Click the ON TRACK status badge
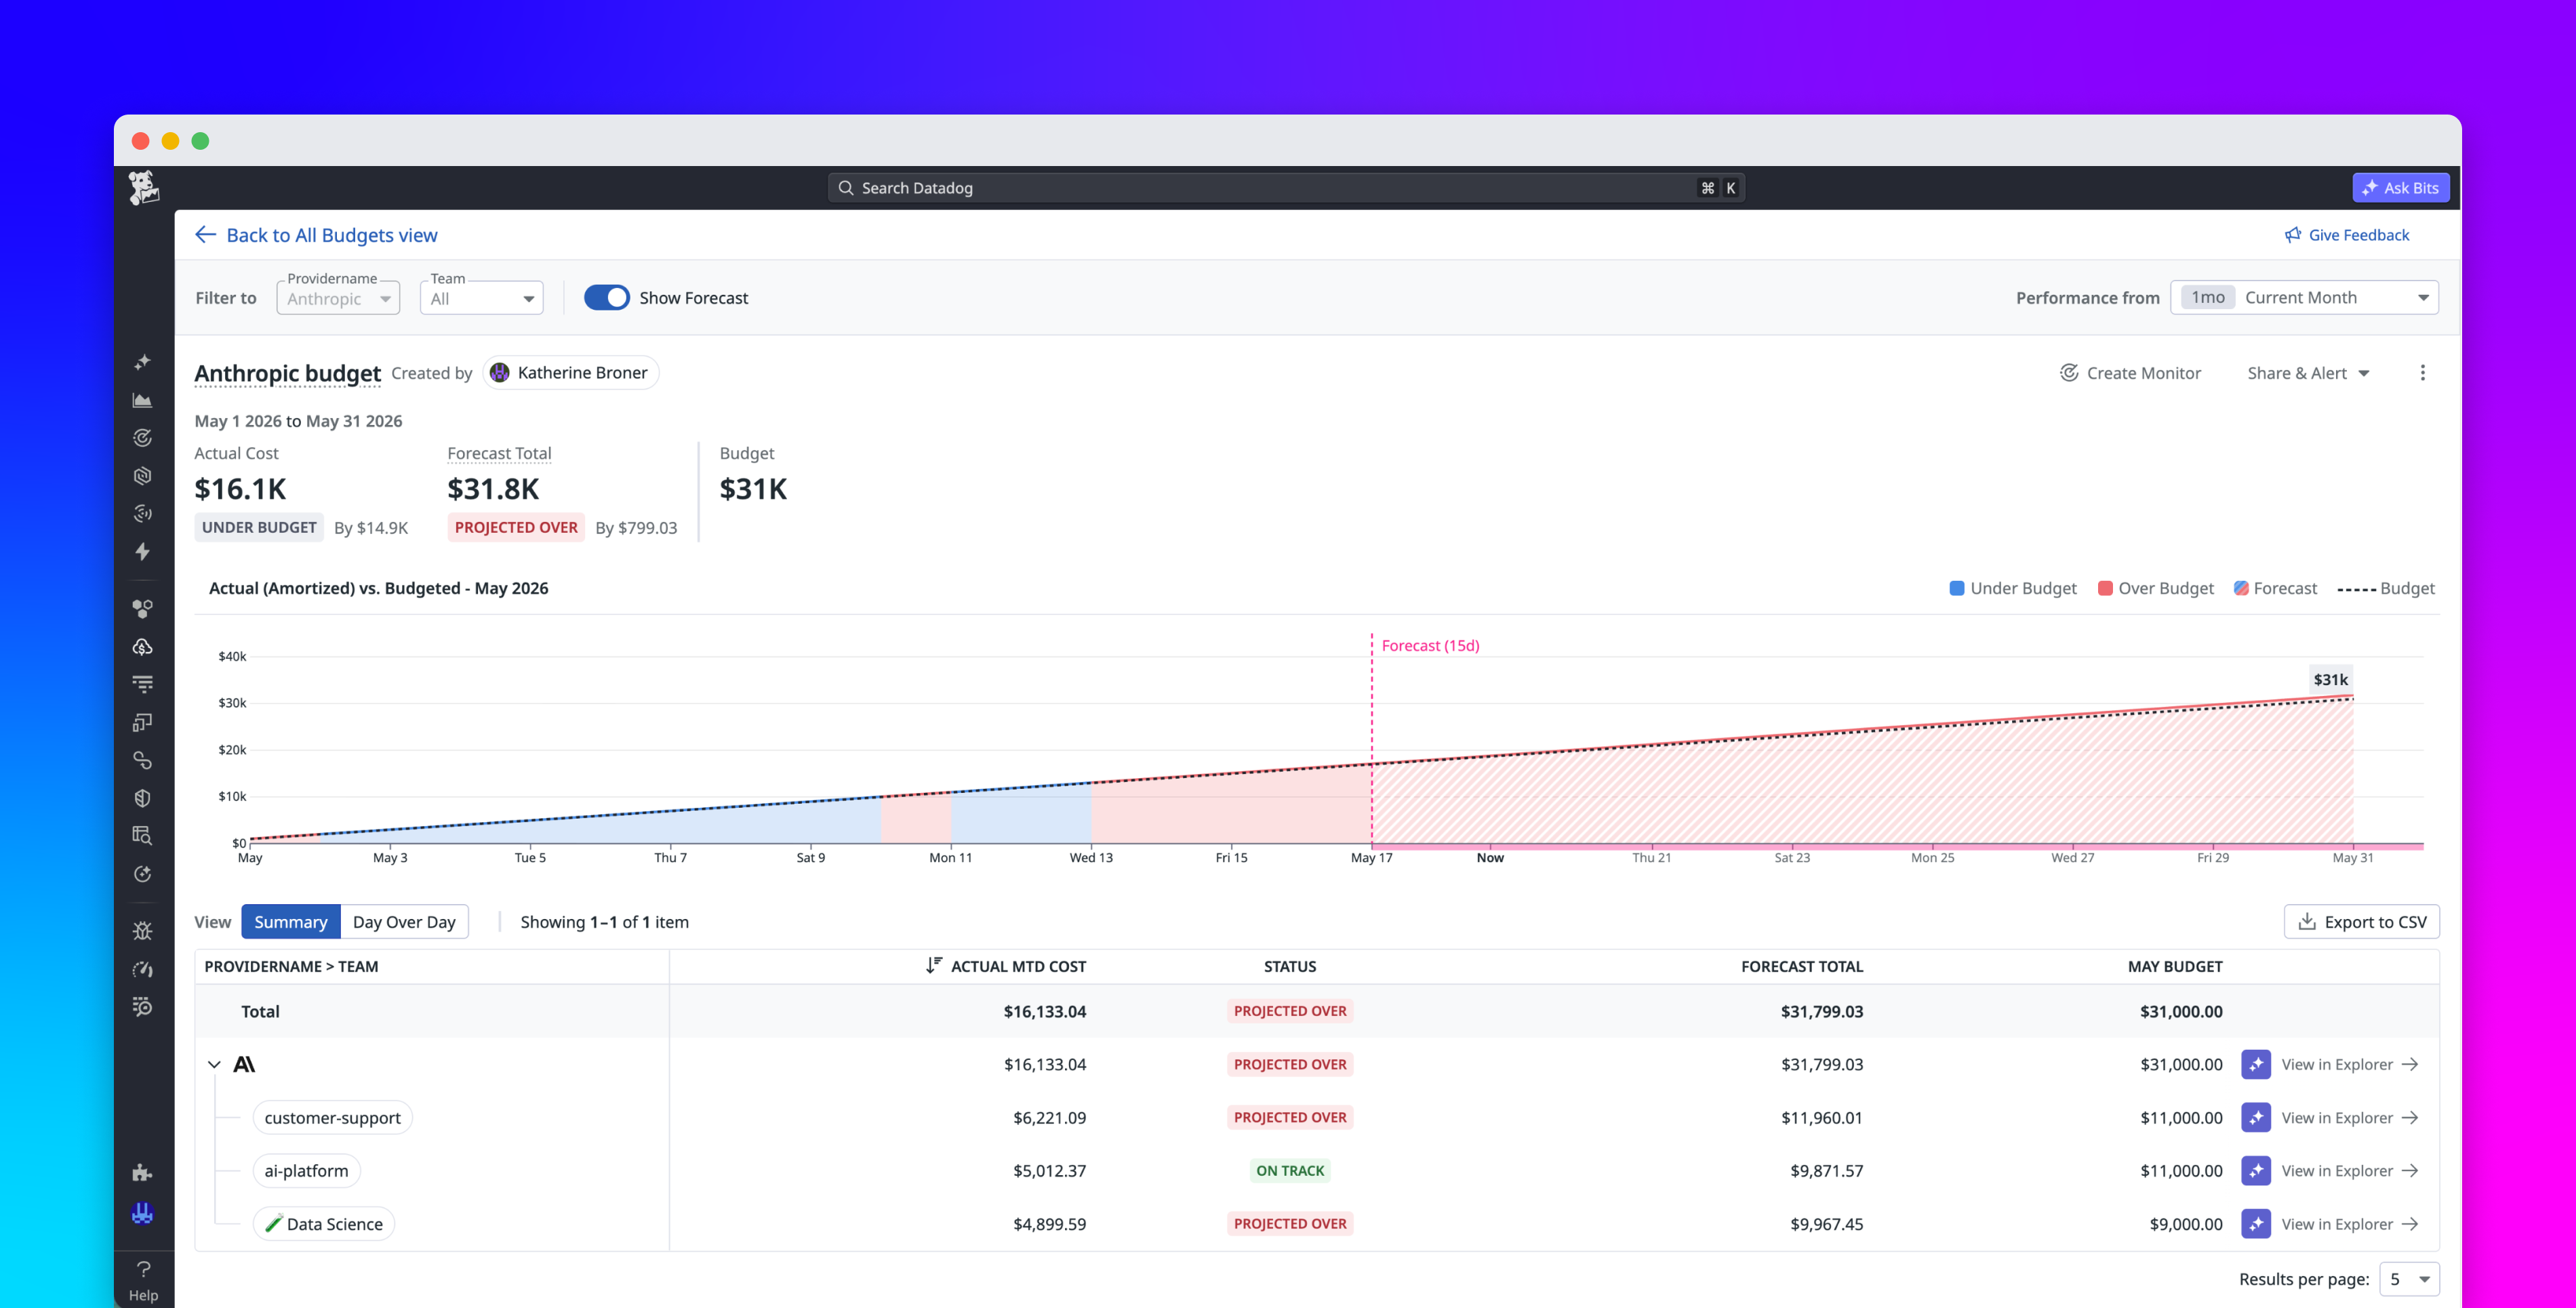The width and height of the screenshot is (2576, 1308). pyautogui.click(x=1290, y=1170)
